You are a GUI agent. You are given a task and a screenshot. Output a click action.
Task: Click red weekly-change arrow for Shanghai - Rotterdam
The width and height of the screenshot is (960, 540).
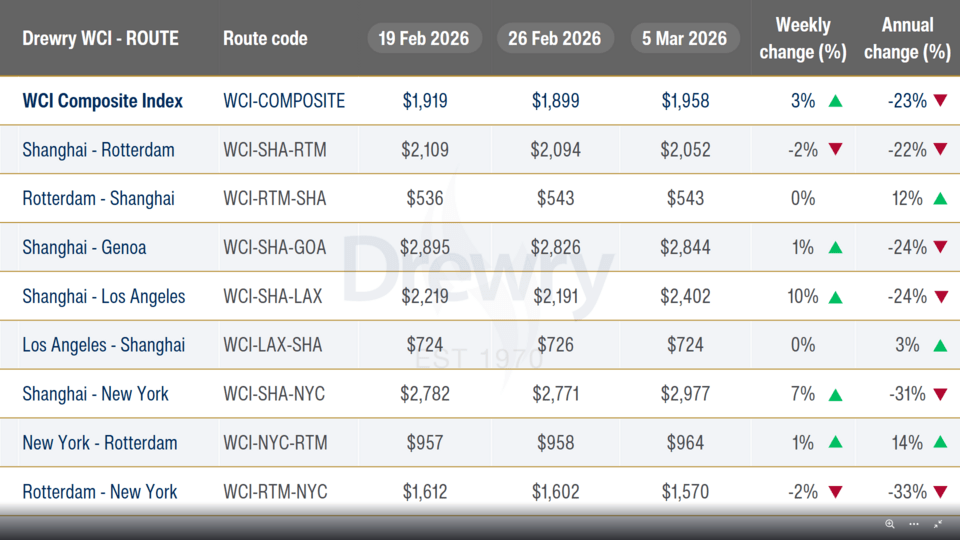(x=835, y=150)
